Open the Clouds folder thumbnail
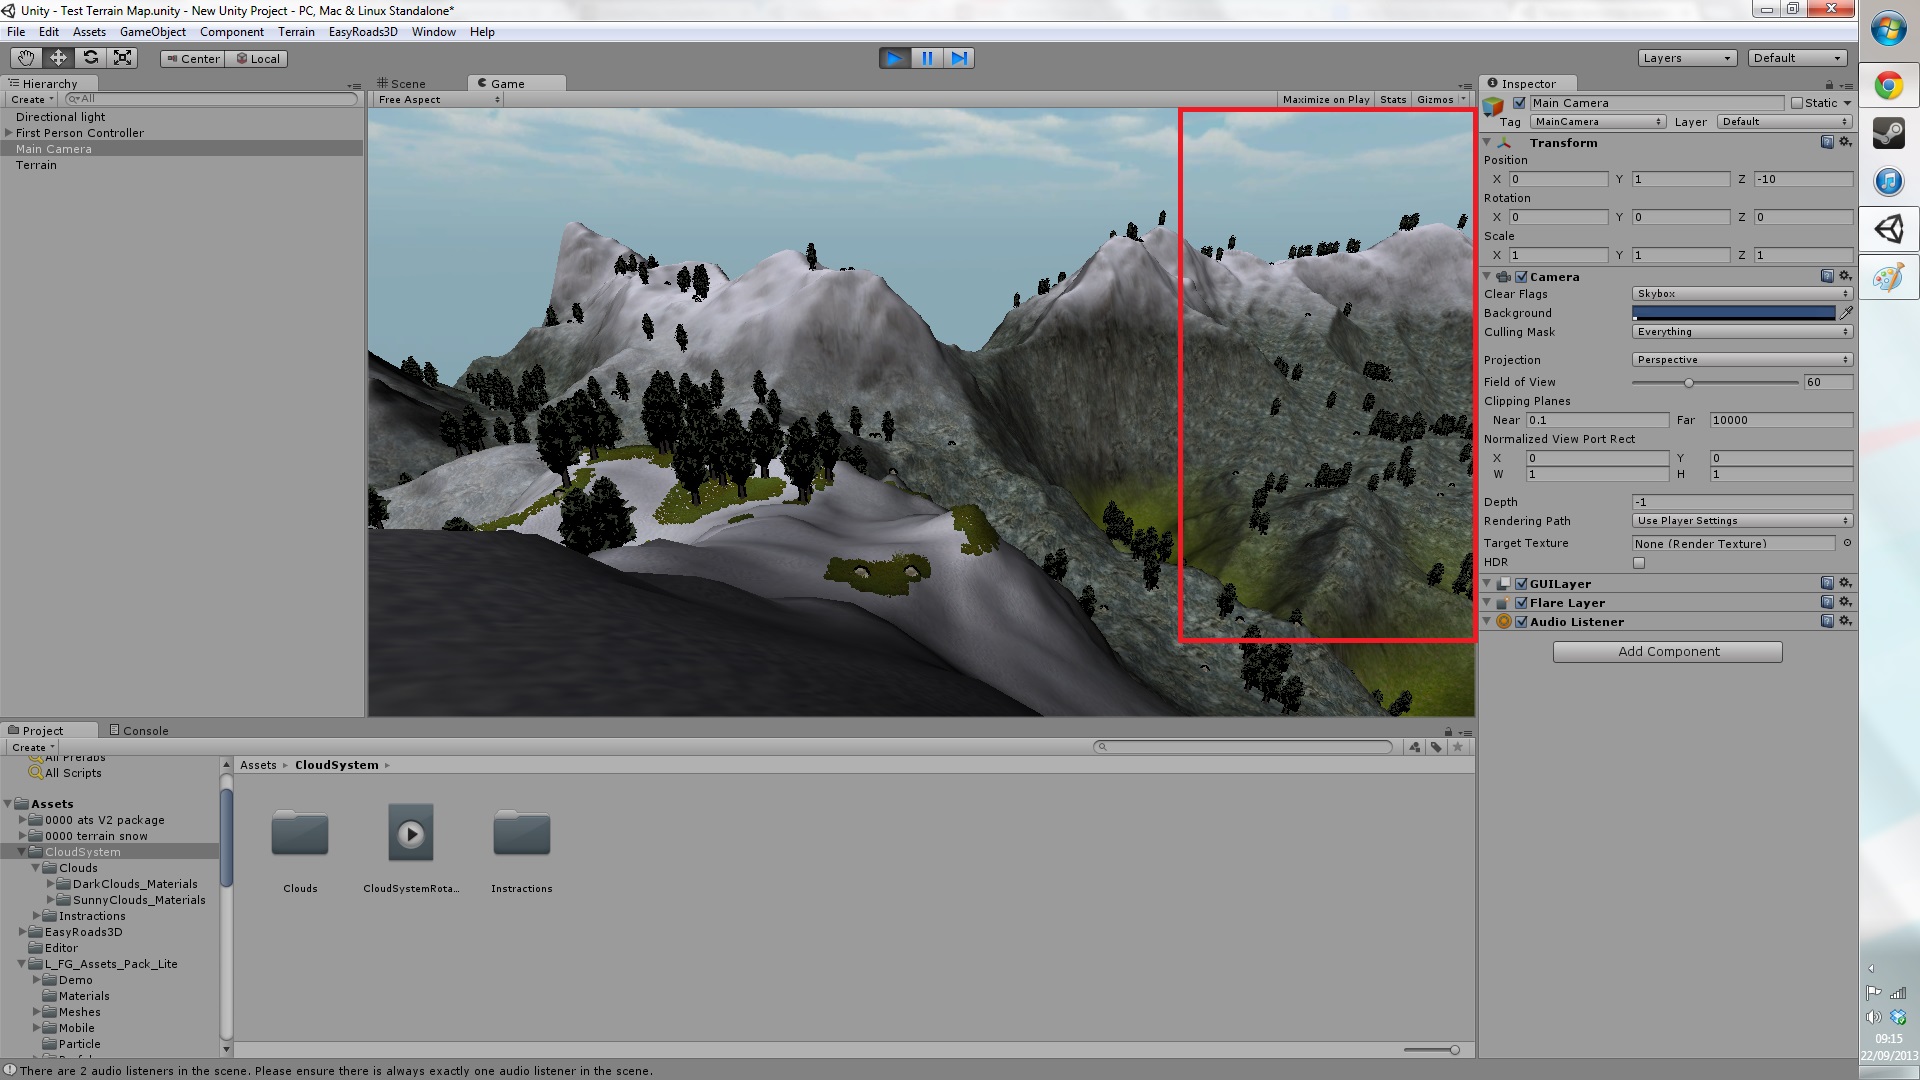Screen dimensions: 1920x1080 tap(300, 833)
